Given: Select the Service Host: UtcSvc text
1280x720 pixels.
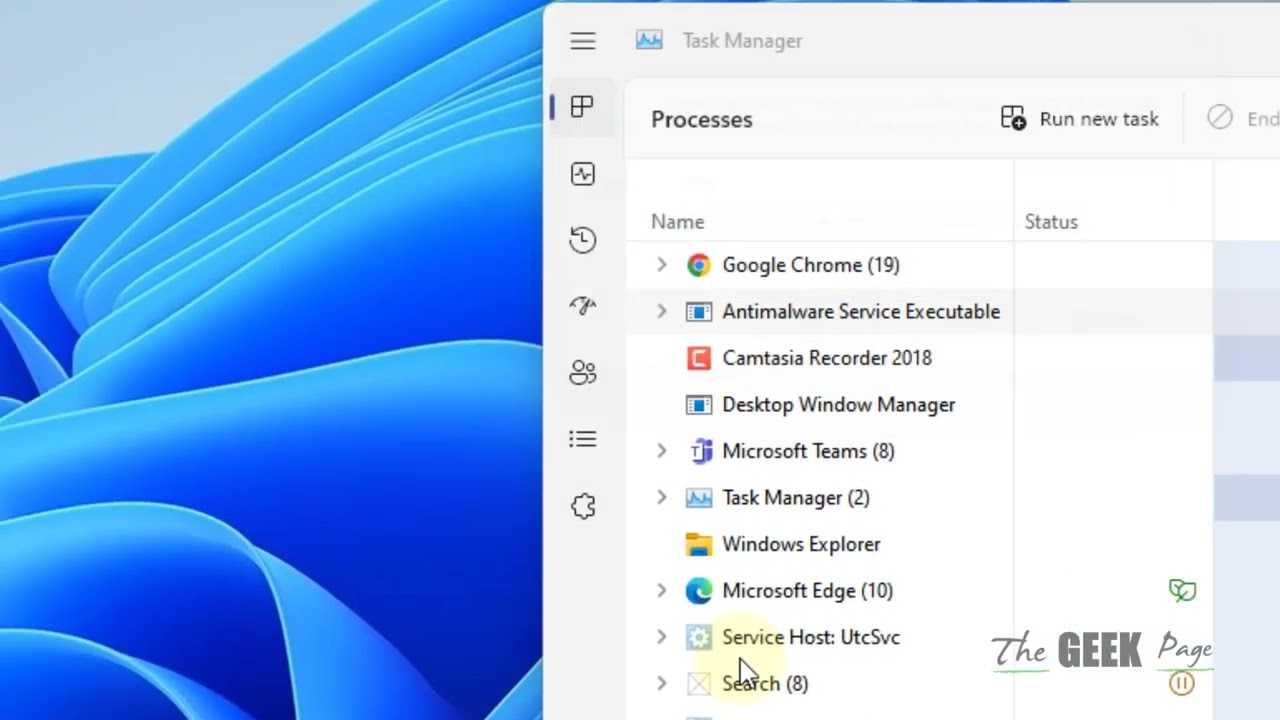Looking at the screenshot, I should [x=811, y=637].
